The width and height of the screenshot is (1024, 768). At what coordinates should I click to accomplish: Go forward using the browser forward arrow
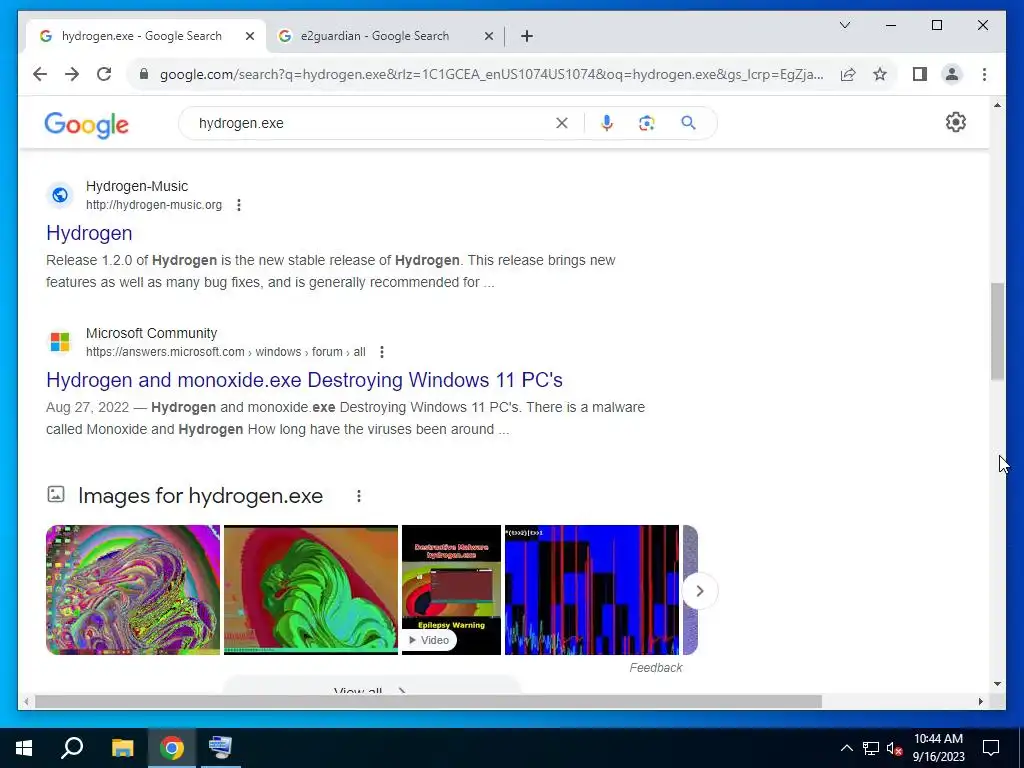tap(72, 74)
